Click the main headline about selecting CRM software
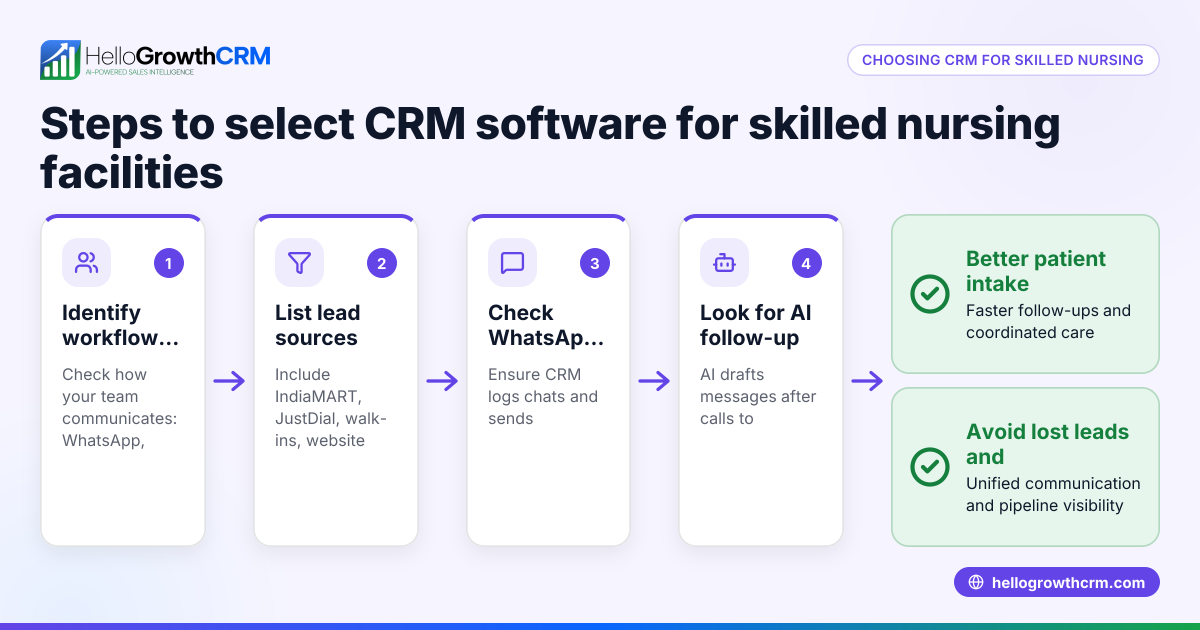 550,148
